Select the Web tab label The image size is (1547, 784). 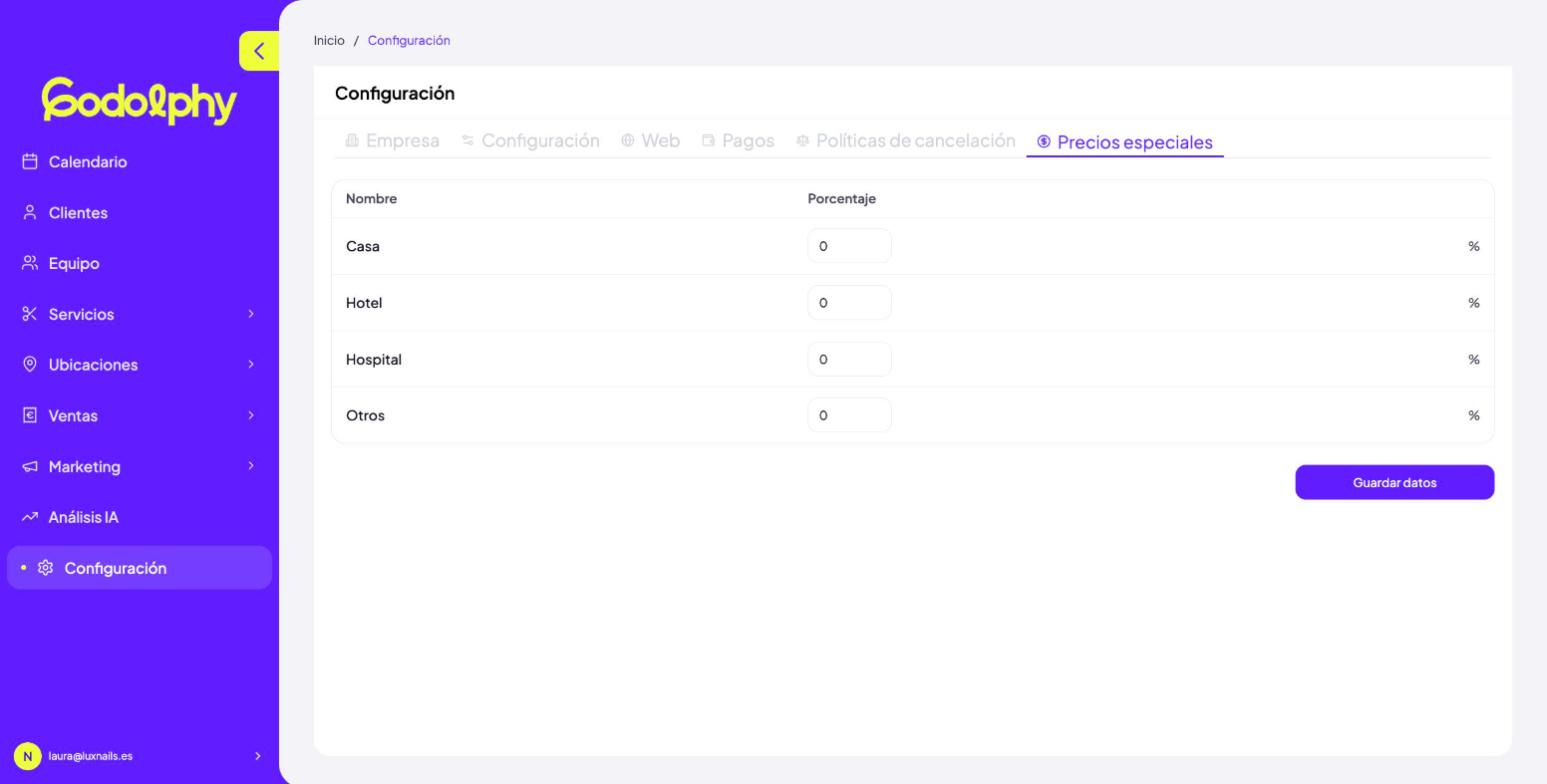(x=661, y=141)
